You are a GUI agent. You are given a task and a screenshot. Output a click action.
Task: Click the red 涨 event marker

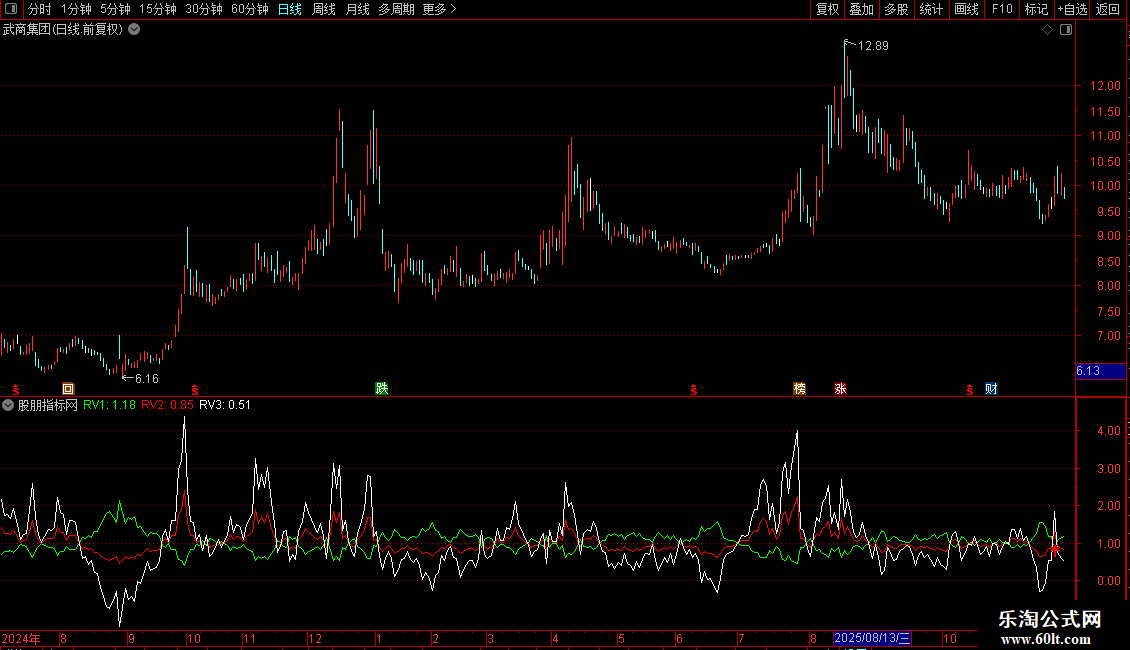coord(840,389)
